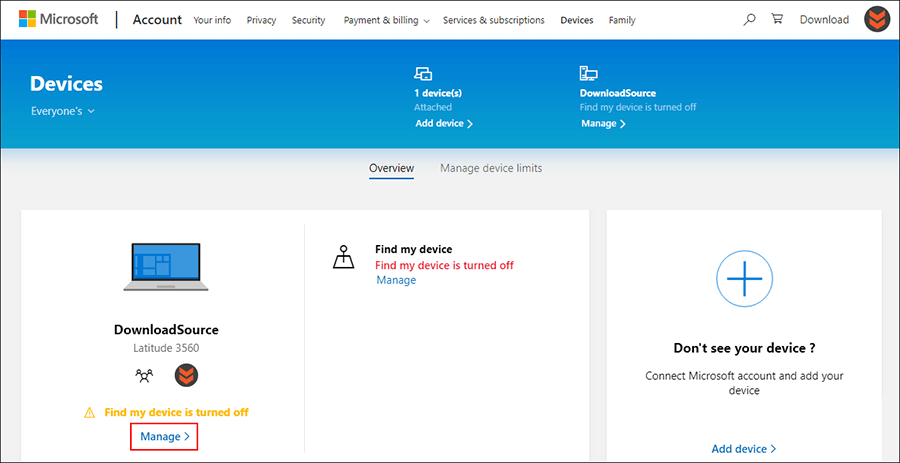900x463 pixels.
Task: Click the Devices page title
Action: pyautogui.click(x=66, y=84)
